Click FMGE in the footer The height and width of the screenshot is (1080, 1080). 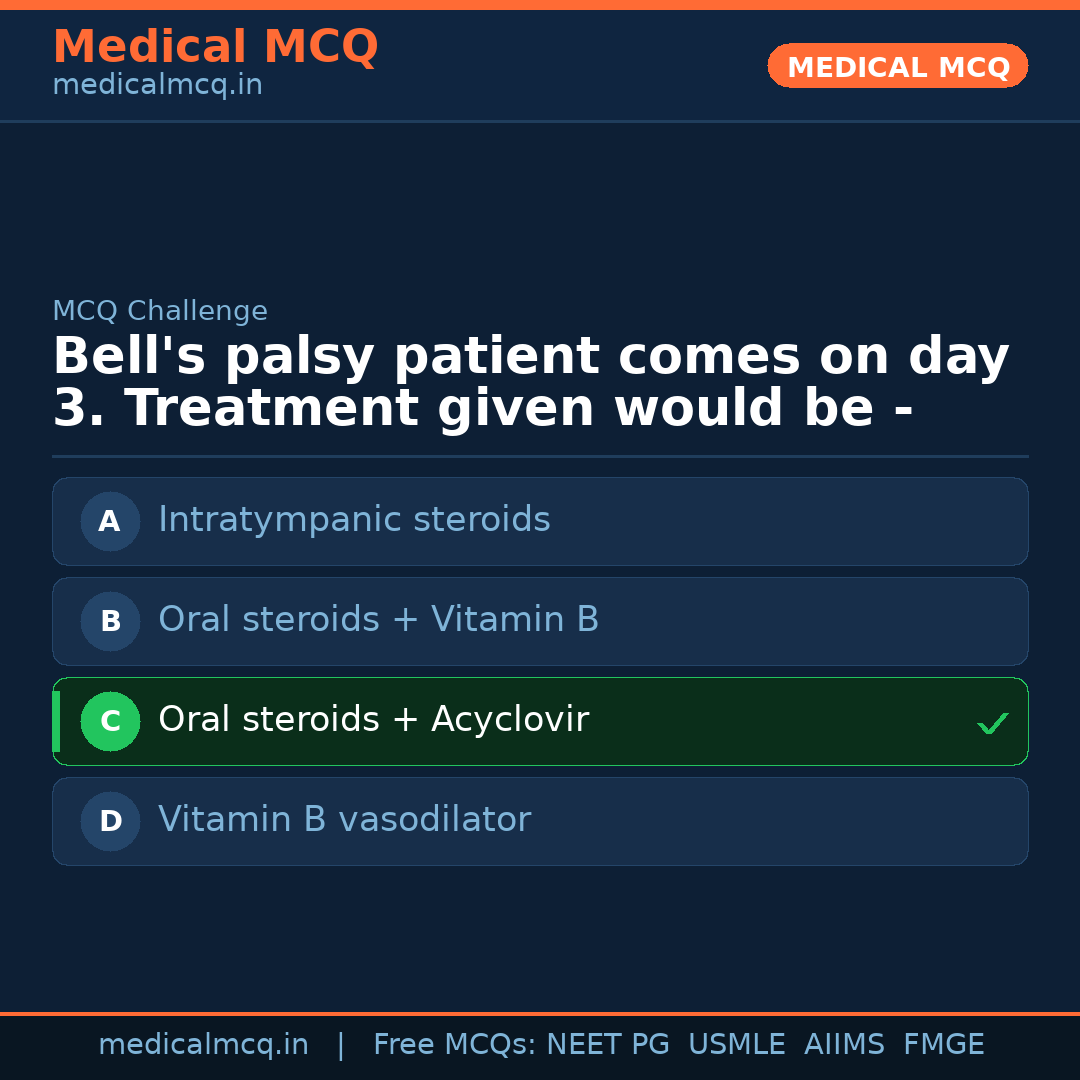pyautogui.click(x=943, y=1045)
